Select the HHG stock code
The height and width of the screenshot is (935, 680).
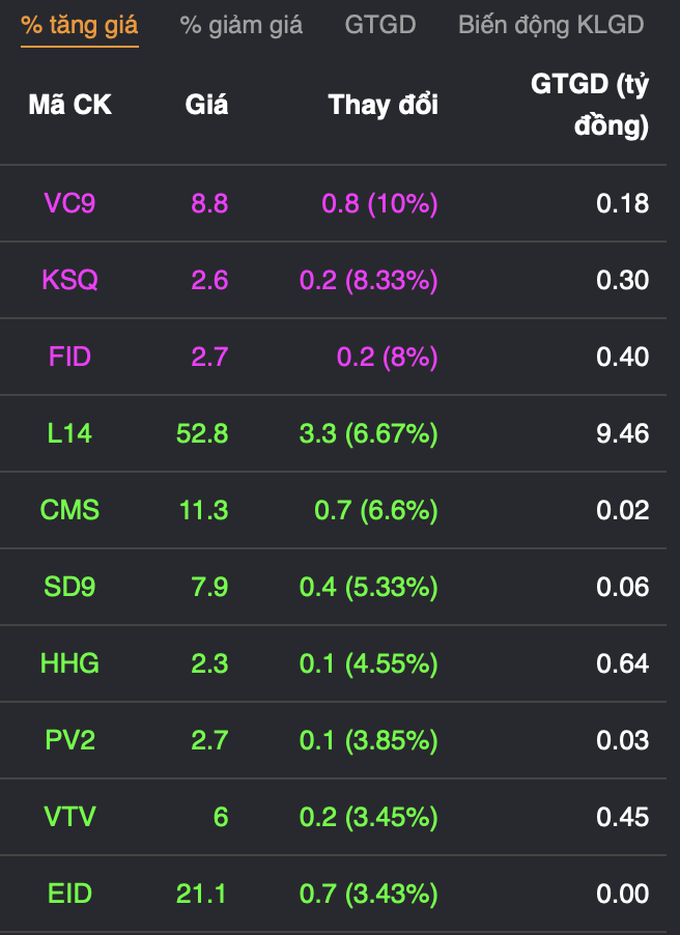pos(70,664)
